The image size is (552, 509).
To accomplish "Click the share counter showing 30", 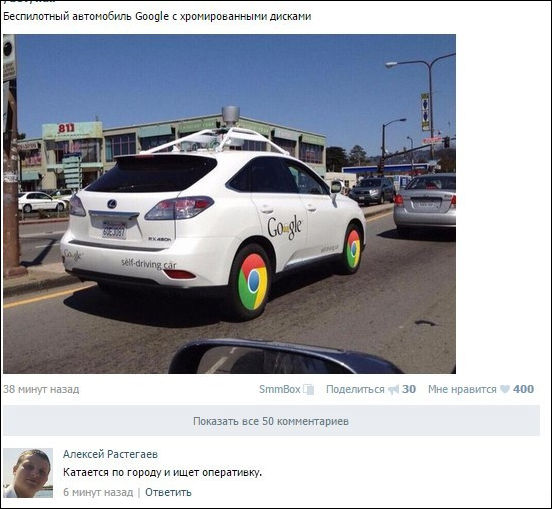I will 409,389.
